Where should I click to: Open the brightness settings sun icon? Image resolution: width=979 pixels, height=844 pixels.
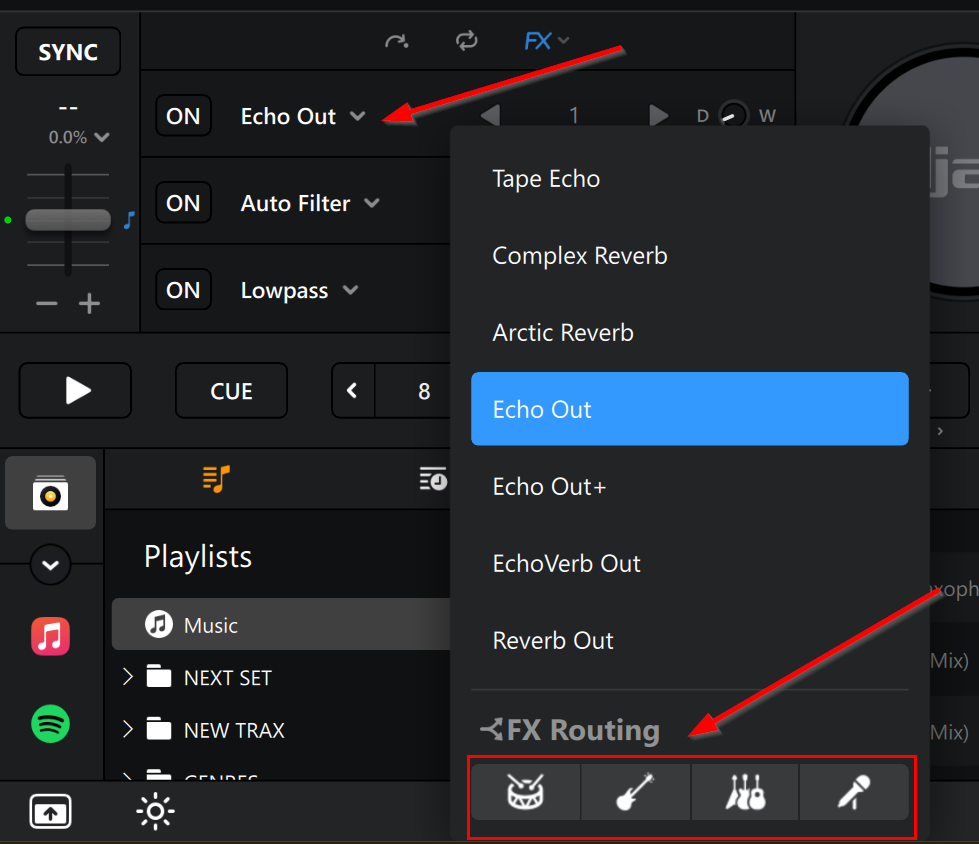coord(156,812)
